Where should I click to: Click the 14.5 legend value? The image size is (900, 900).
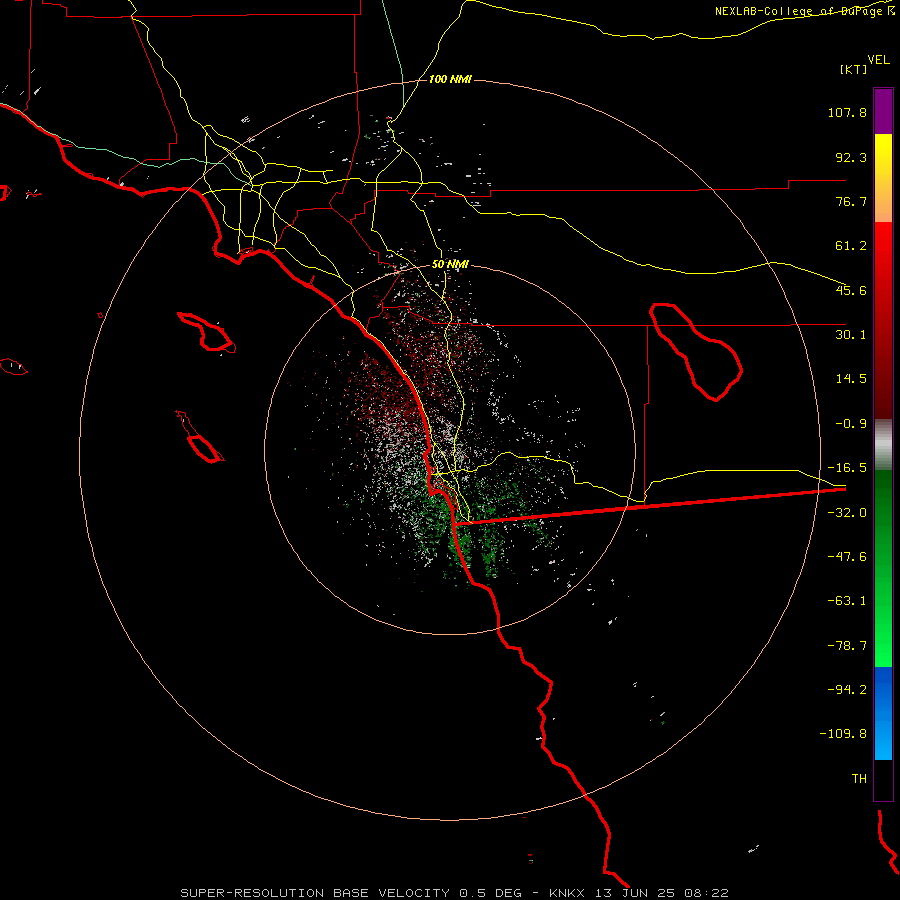[x=851, y=379]
